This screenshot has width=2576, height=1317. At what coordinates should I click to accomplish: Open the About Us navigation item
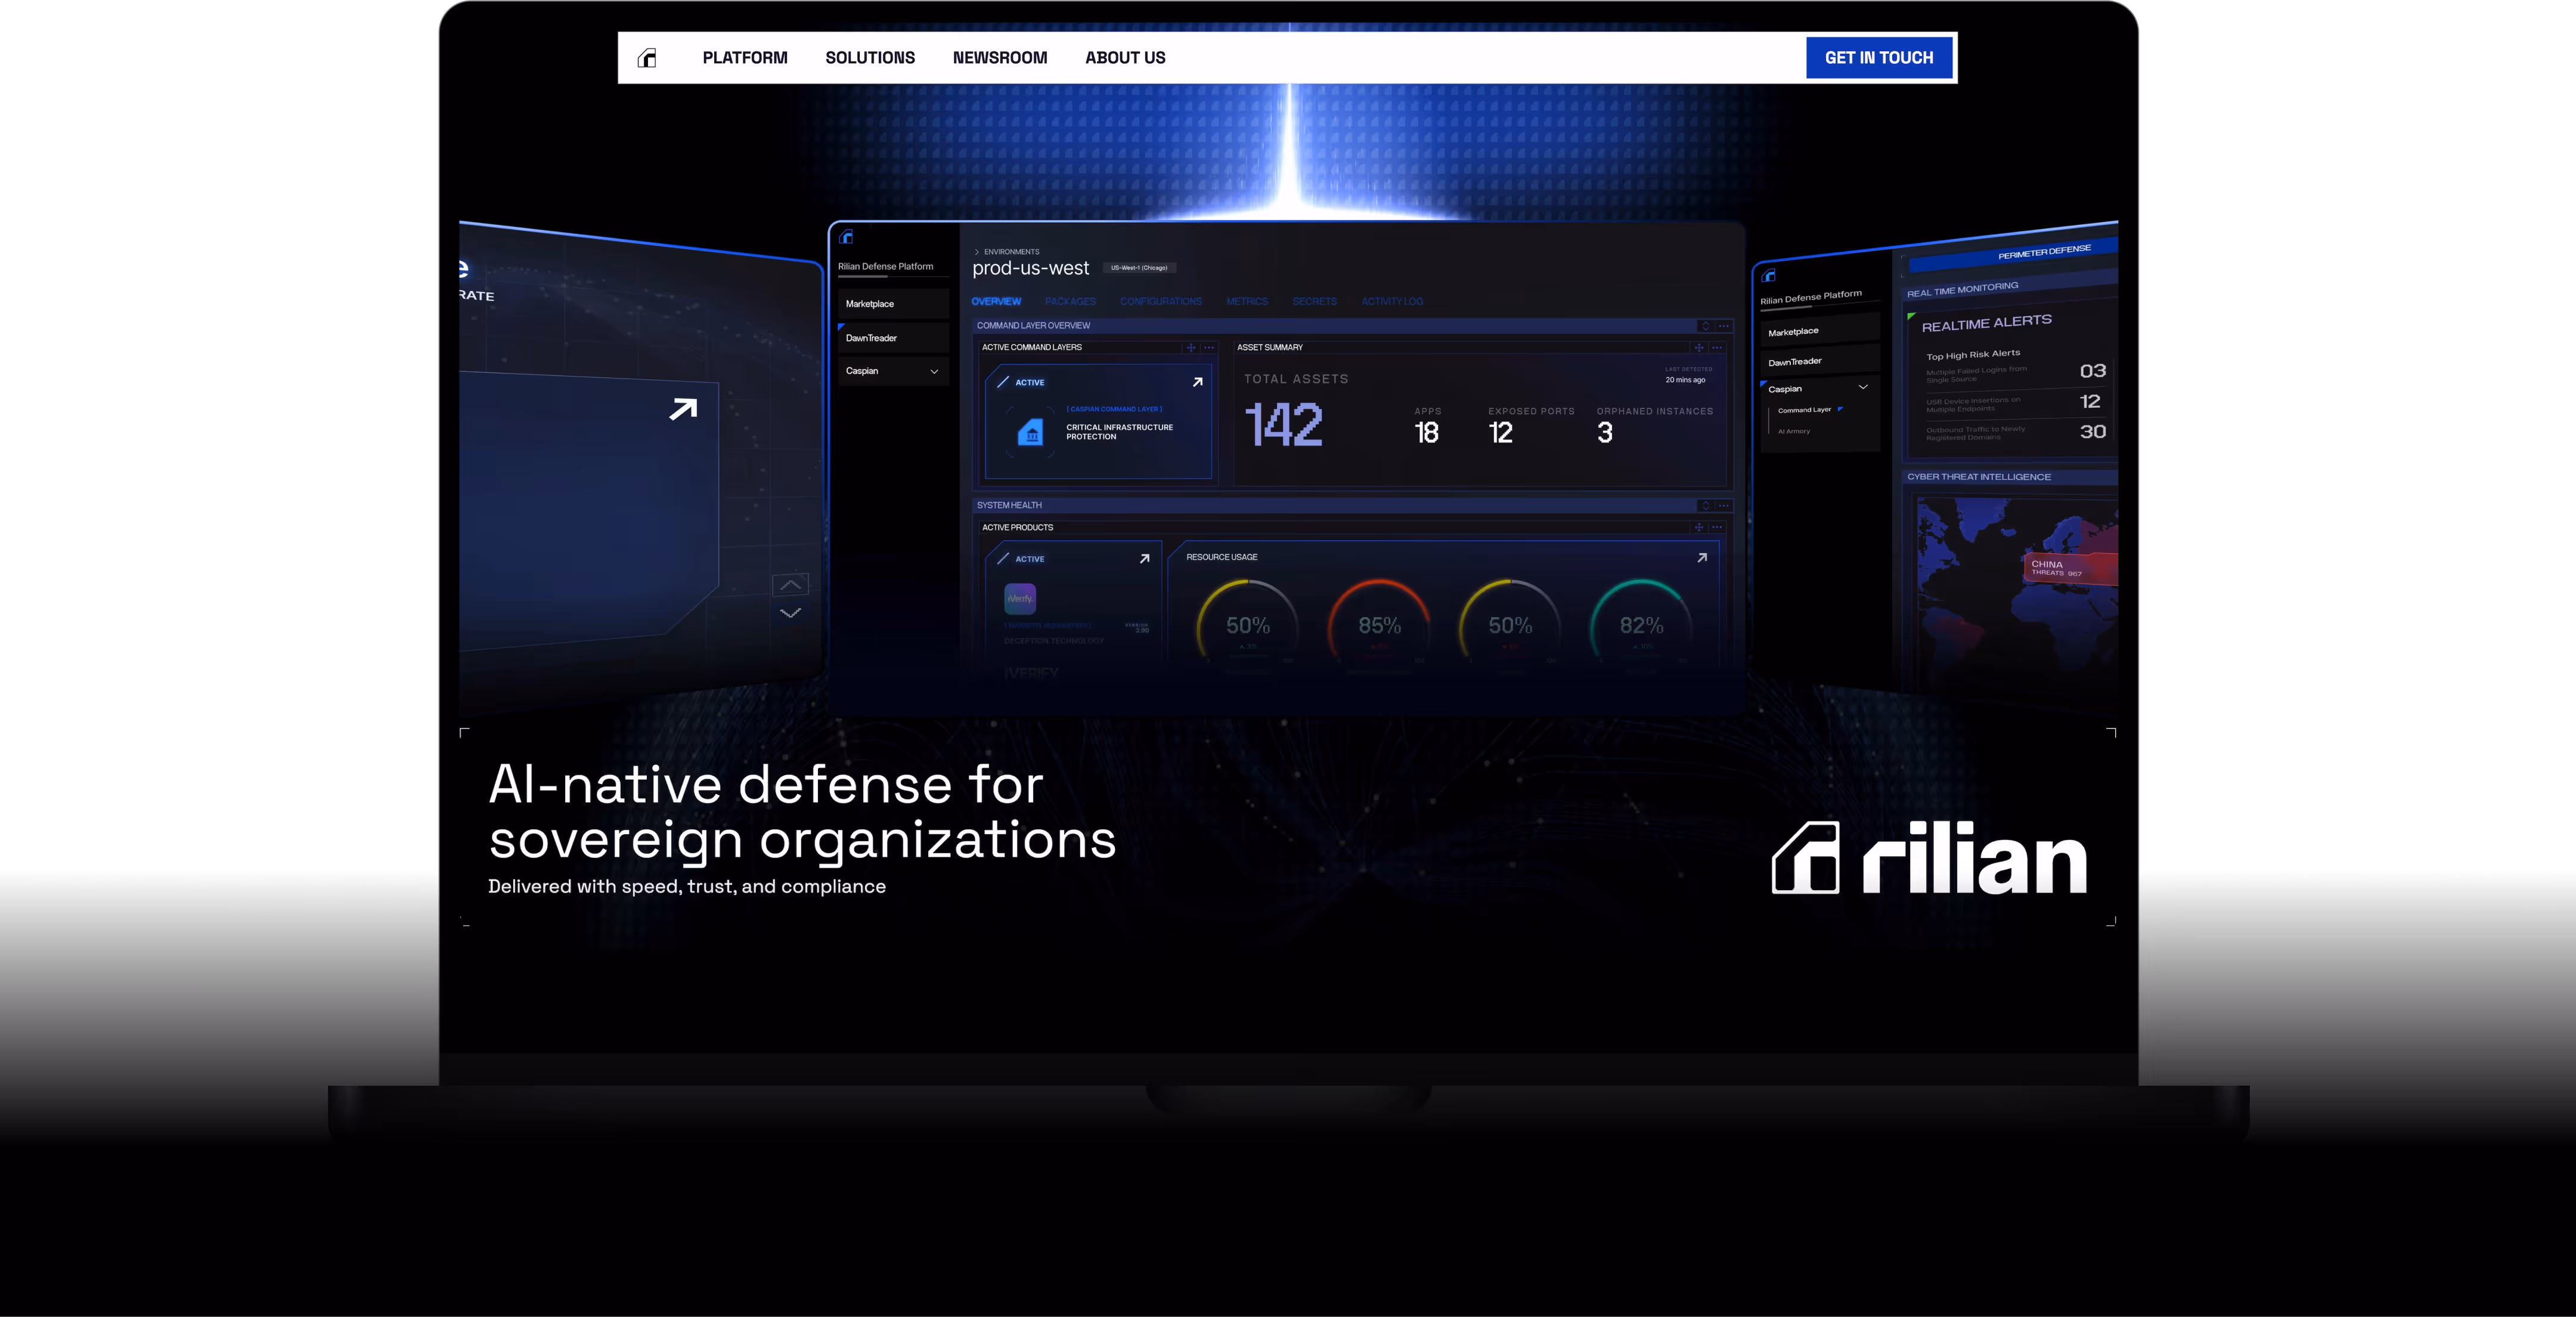pyautogui.click(x=1125, y=58)
